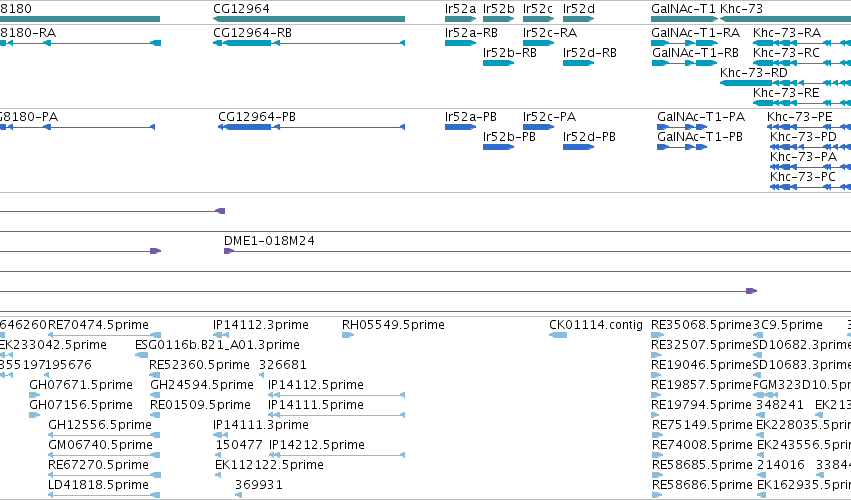Select the DME1-018M24 BAC label
The image size is (851, 500).
269,240
